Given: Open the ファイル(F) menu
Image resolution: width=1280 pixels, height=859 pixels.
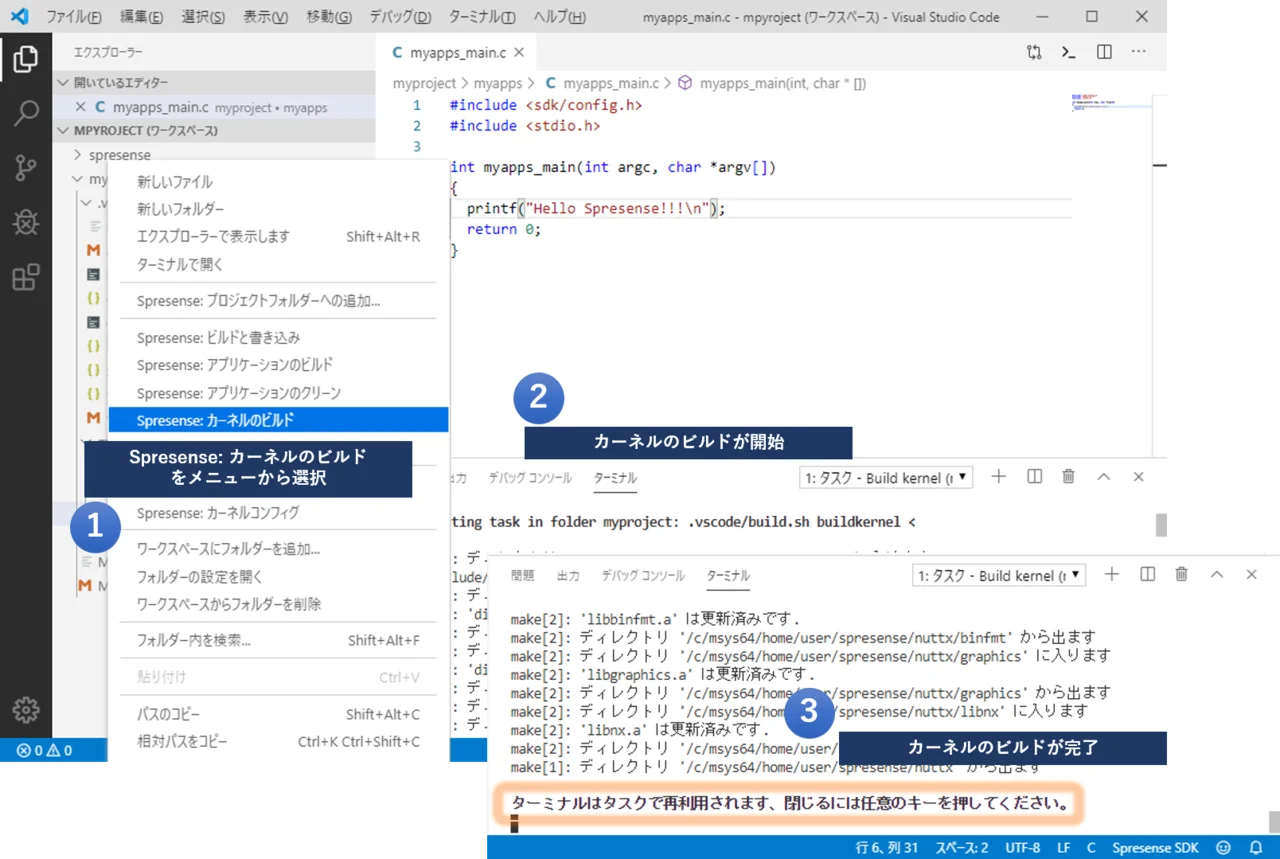Looking at the screenshot, I should (74, 17).
